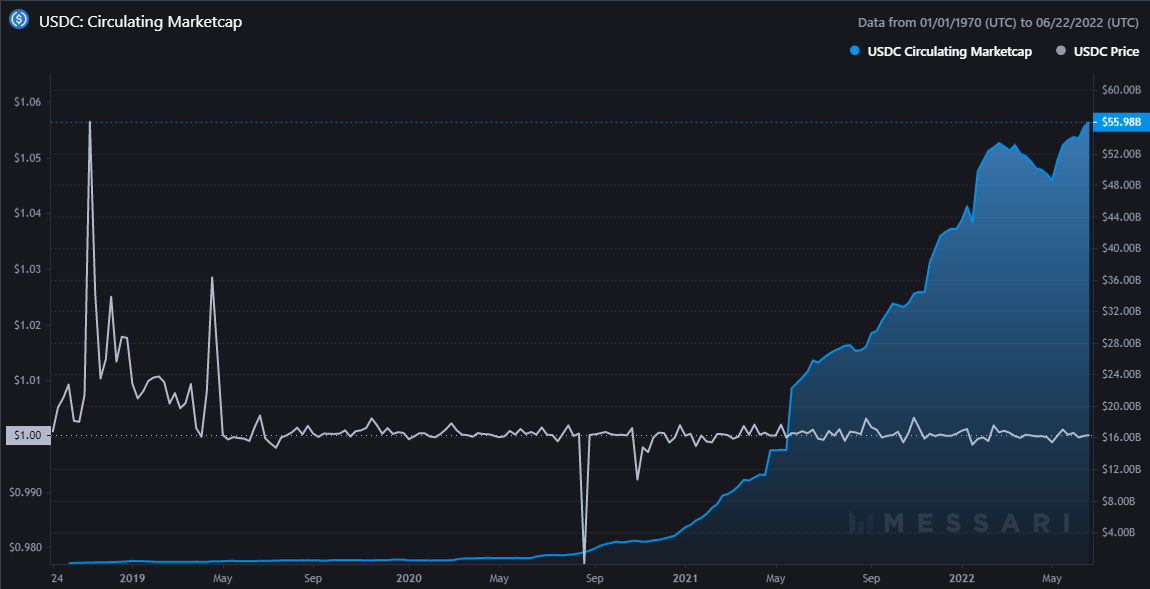Image resolution: width=1150 pixels, height=589 pixels.
Task: Hide the USDC Circulating Marketcap series label
Action: click(950, 51)
